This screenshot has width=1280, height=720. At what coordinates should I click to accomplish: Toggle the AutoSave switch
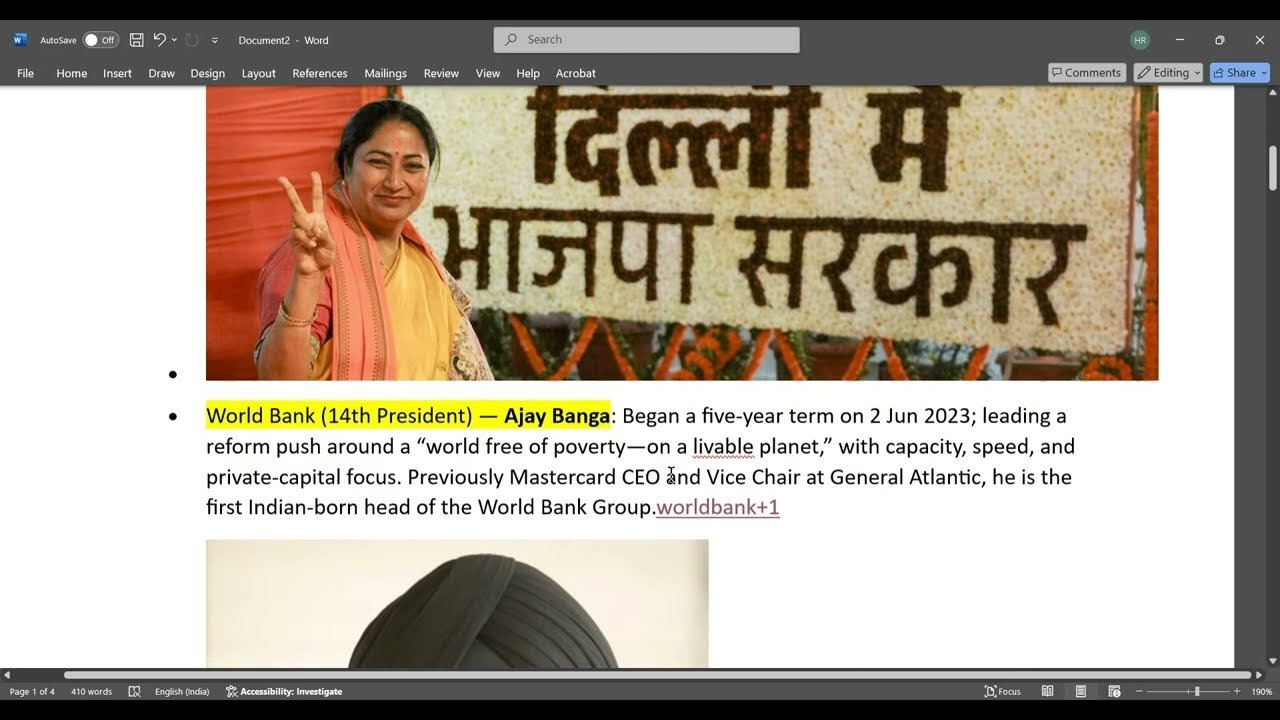pos(100,40)
